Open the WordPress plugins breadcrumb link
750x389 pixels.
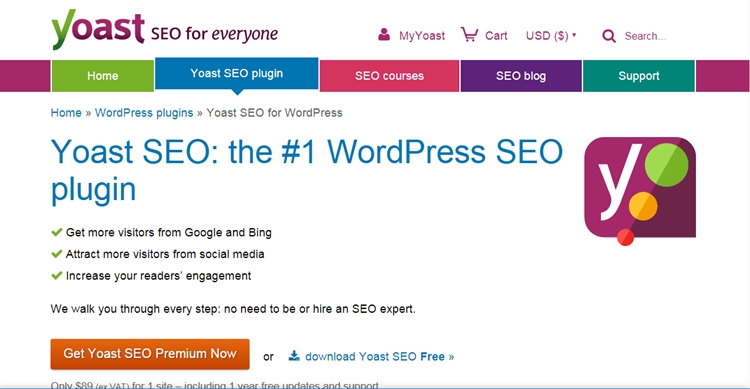(x=144, y=113)
